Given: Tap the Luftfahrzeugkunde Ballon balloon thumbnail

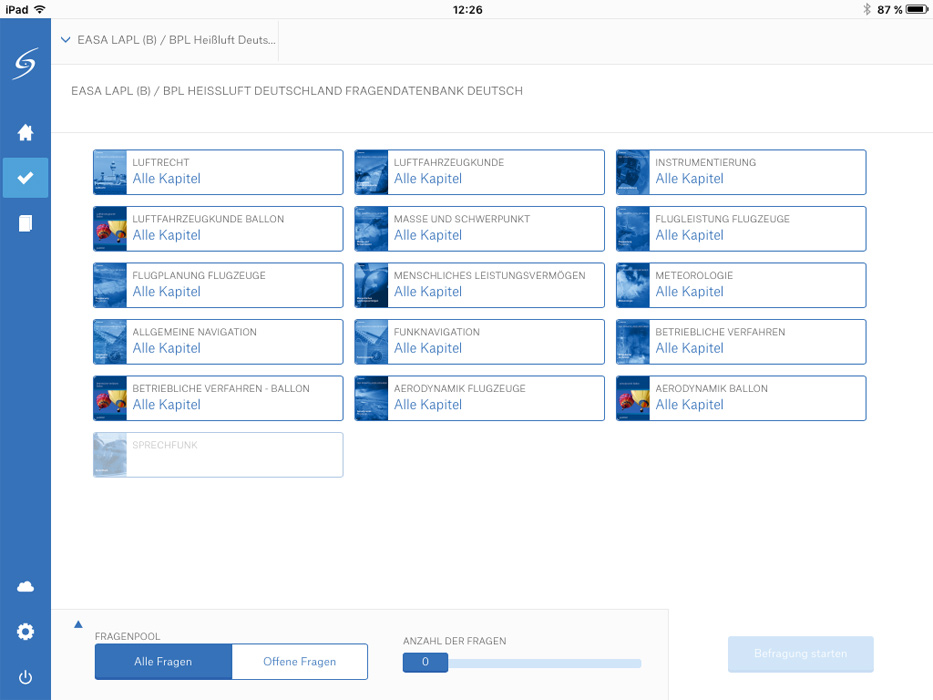Looking at the screenshot, I should pos(110,229).
